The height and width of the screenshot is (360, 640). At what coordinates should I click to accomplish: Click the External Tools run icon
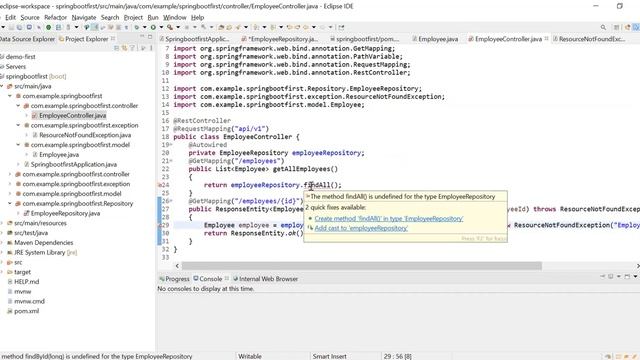pos(170,27)
